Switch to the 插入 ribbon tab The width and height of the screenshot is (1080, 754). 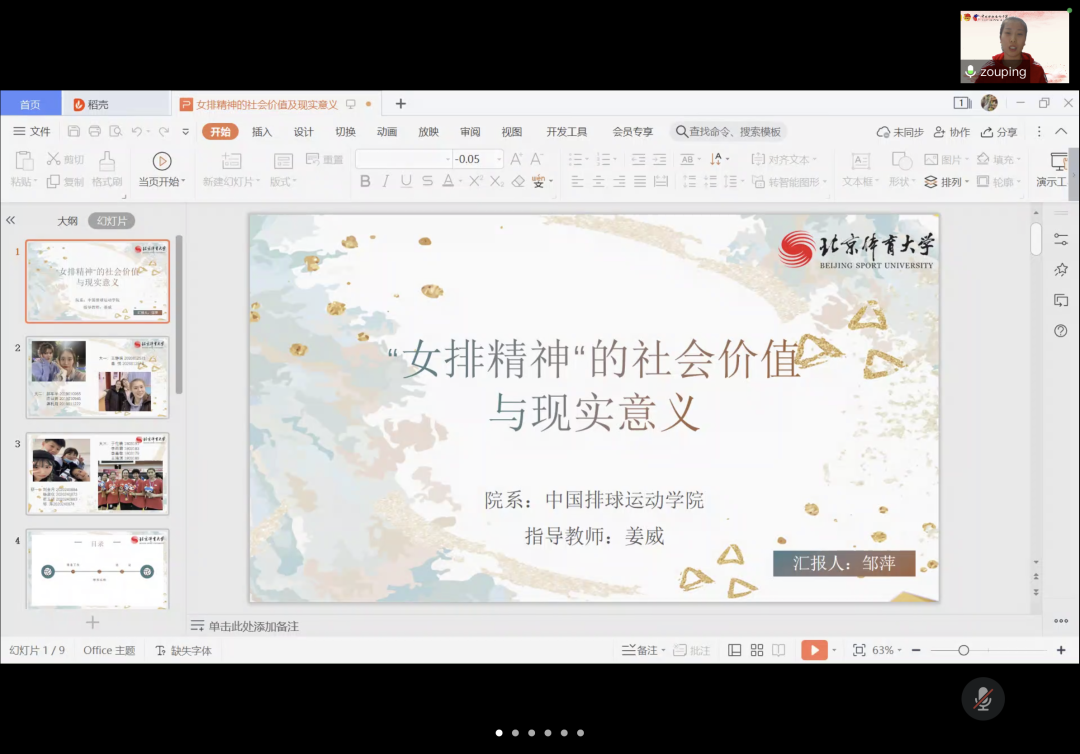tap(262, 132)
